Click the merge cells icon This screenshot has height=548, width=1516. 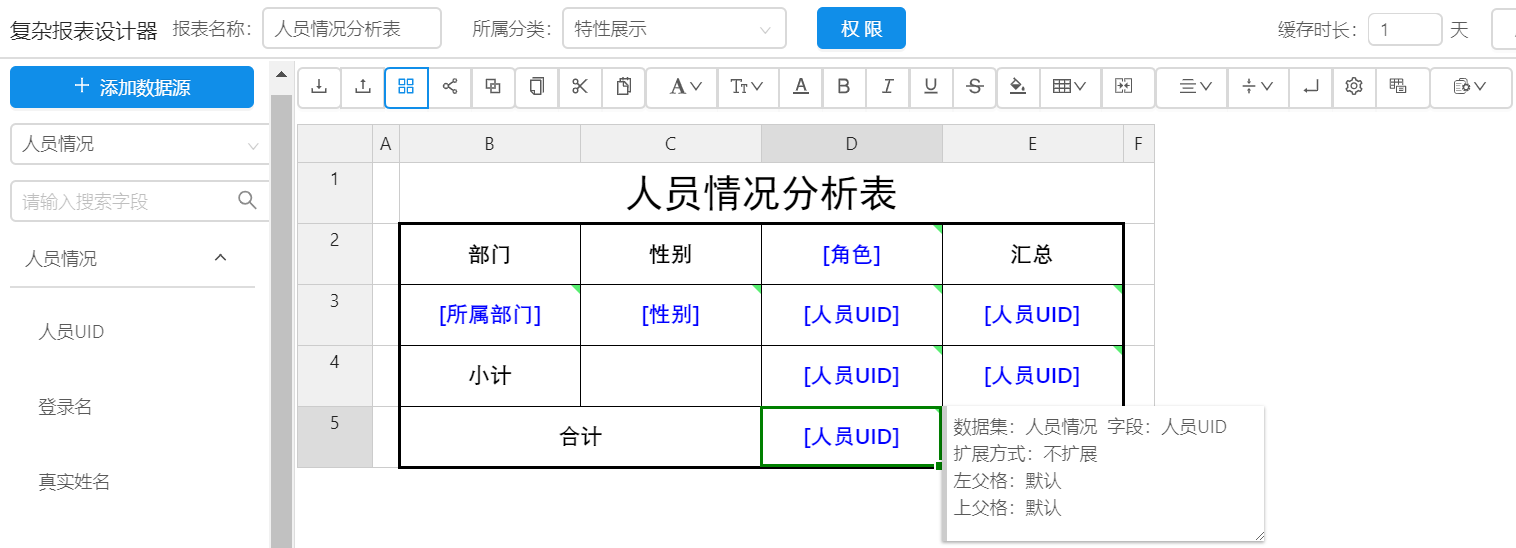click(x=1123, y=87)
